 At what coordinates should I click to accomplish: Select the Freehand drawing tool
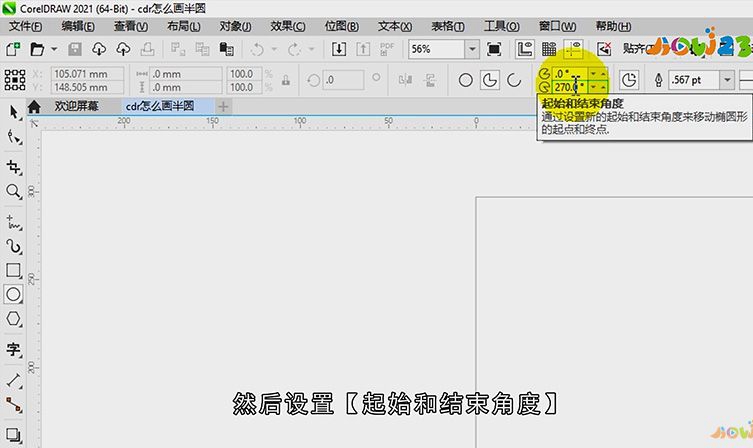(13, 222)
